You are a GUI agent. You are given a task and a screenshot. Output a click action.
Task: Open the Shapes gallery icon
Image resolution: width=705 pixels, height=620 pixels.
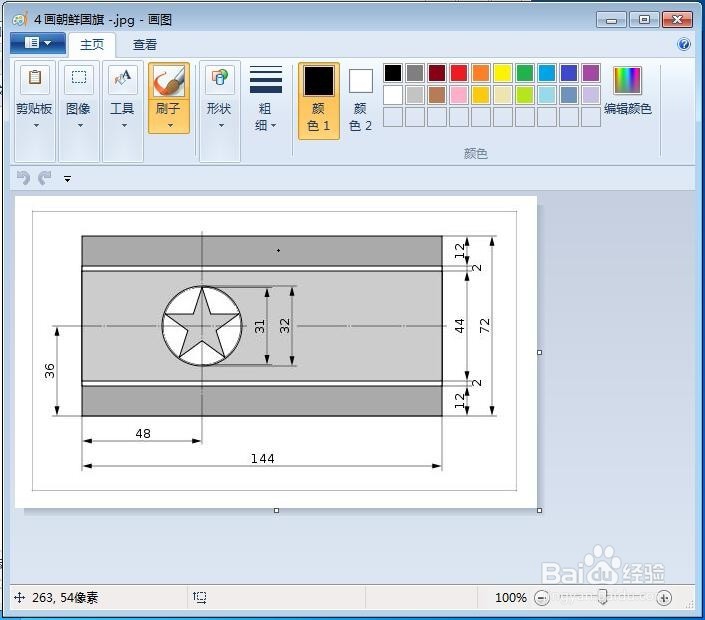(x=219, y=79)
